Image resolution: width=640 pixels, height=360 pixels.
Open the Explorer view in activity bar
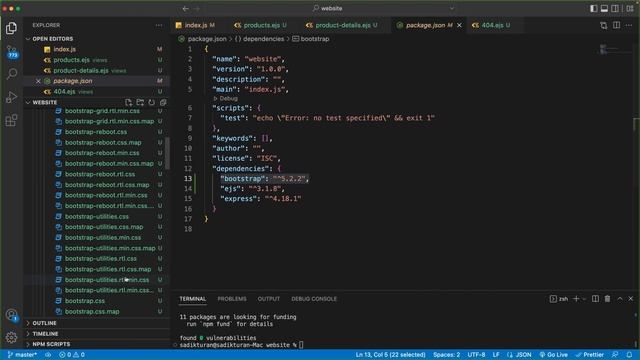coord(11,28)
